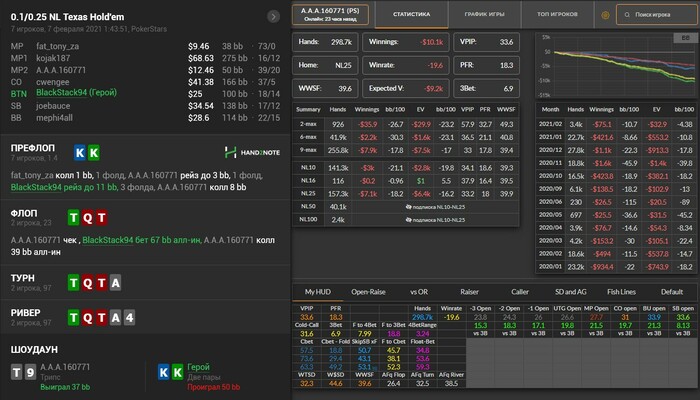
Task: Click the gray A card on the river row
Action: tap(115, 318)
